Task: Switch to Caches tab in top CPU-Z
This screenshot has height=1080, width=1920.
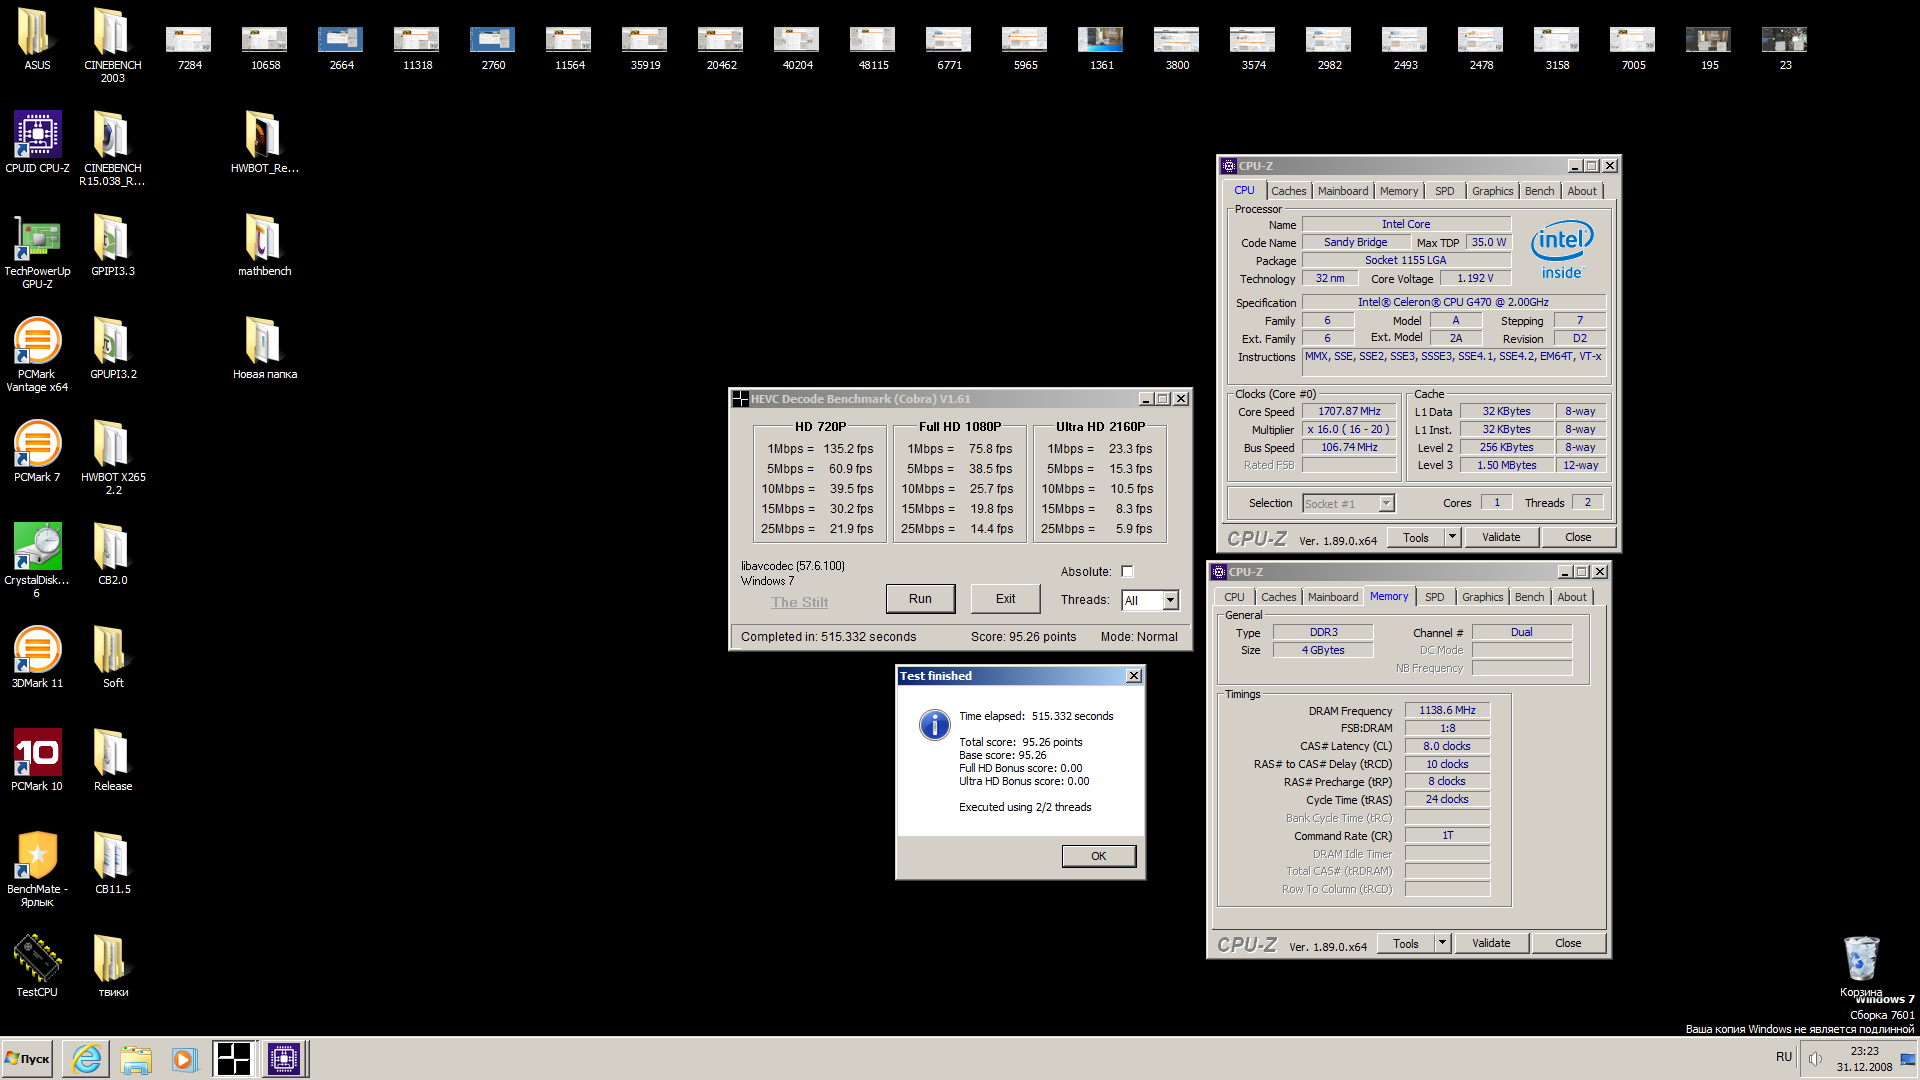Action: pyautogui.click(x=1288, y=191)
